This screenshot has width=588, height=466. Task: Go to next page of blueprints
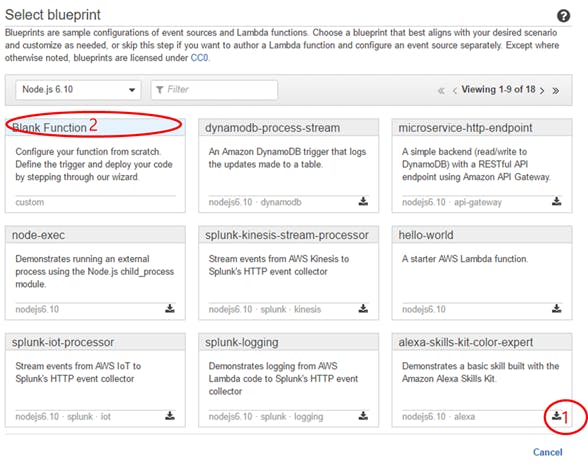[542, 90]
